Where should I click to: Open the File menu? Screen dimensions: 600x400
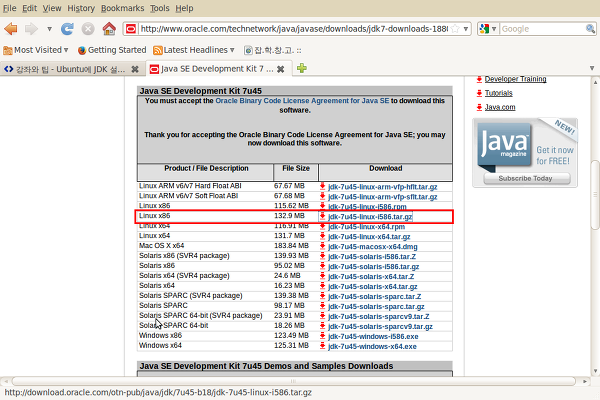pyautogui.click(x=10, y=8)
